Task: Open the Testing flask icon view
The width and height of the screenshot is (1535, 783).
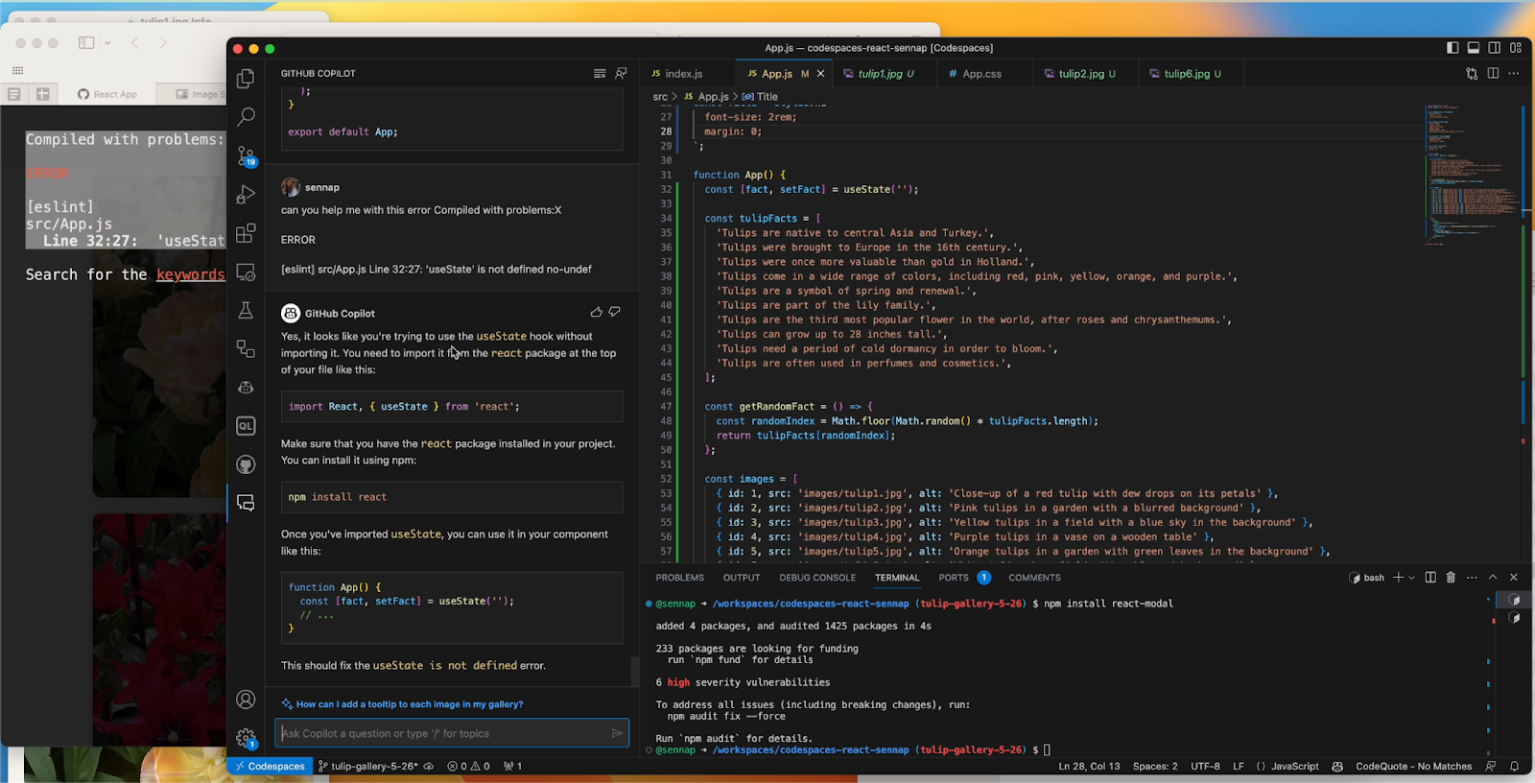Action: [x=245, y=311]
